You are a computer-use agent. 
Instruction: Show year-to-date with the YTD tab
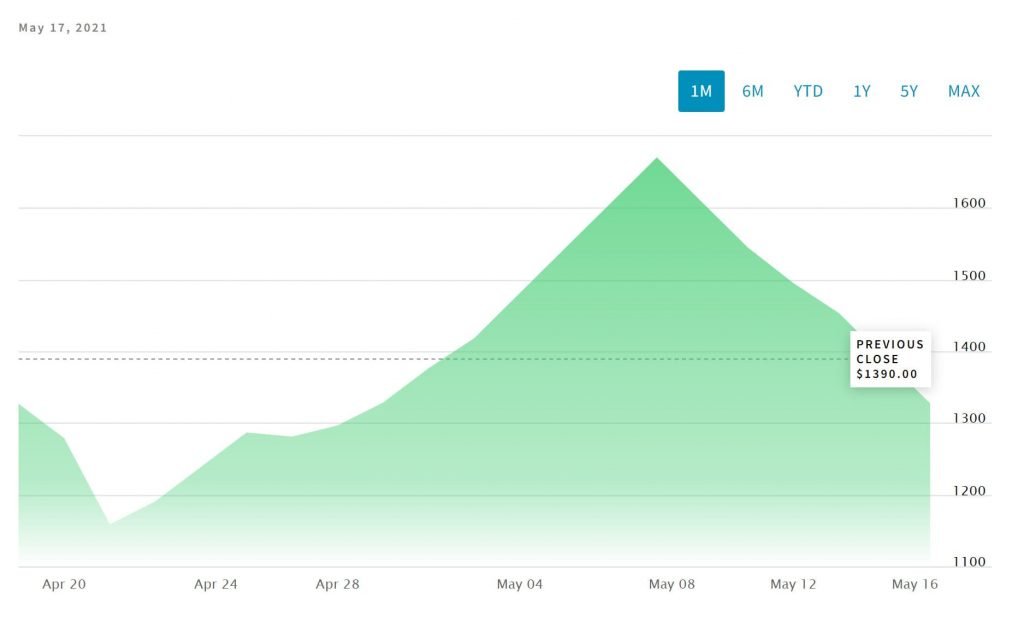pos(808,91)
